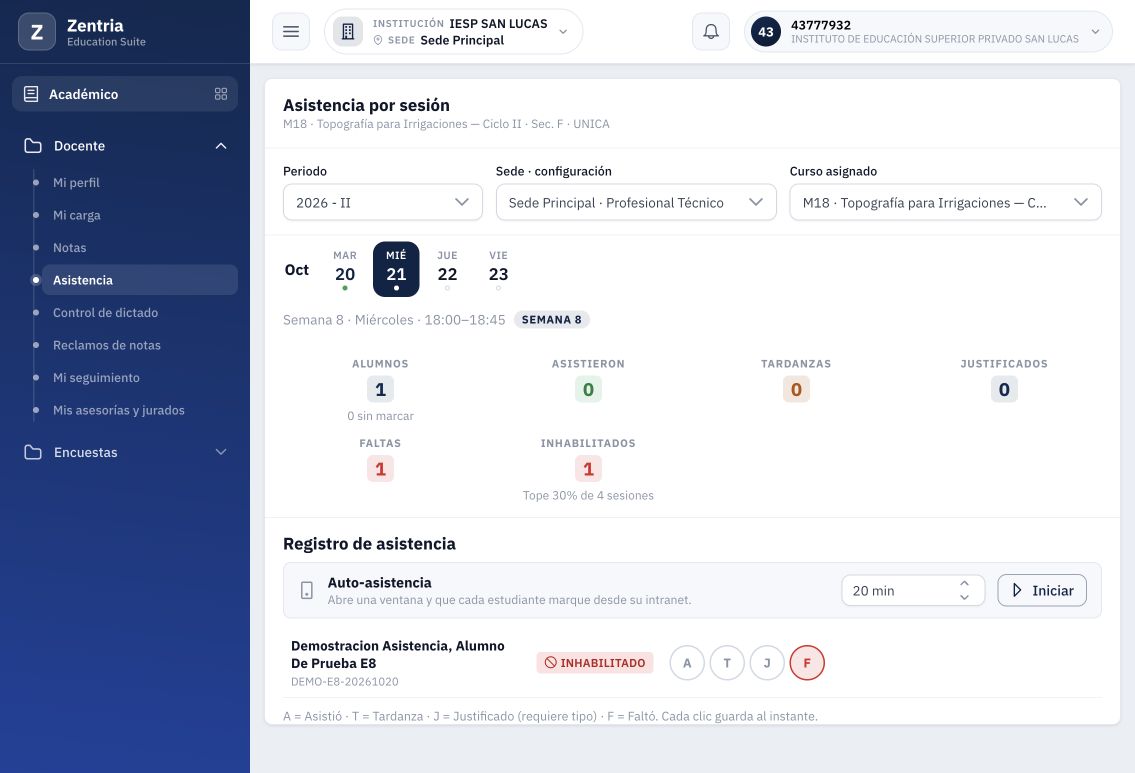Open the Sede configuración dropdown
Viewport: 1135px width, 773px height.
tap(636, 203)
